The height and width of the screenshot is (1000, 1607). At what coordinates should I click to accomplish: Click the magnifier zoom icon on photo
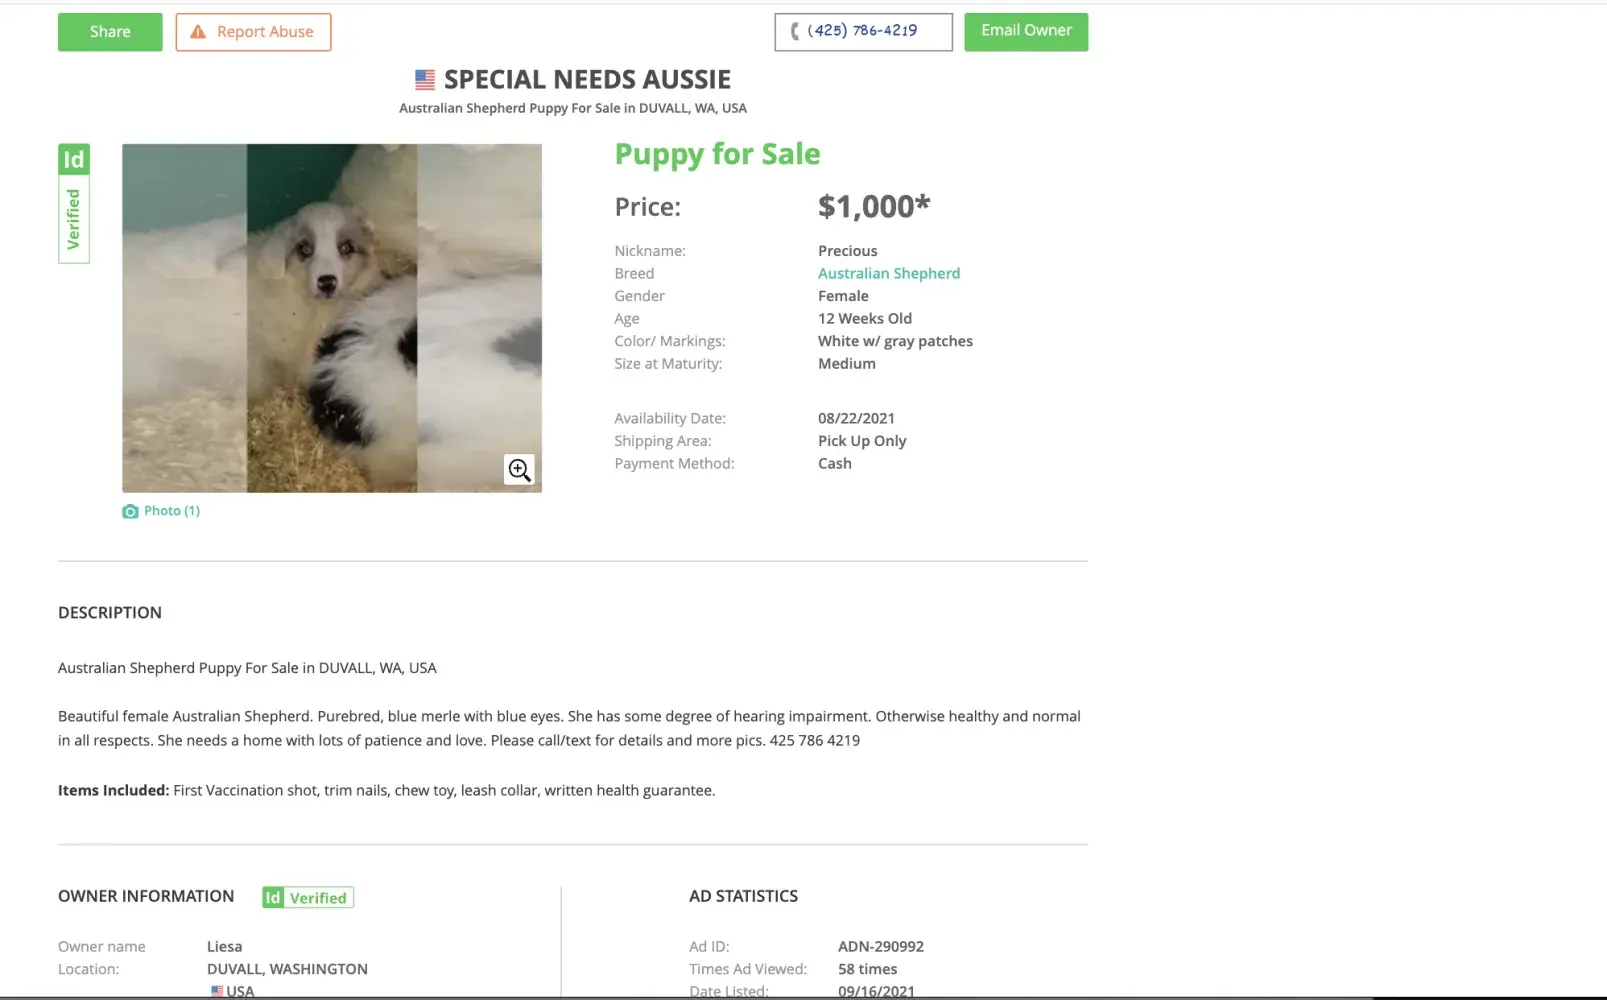click(519, 470)
